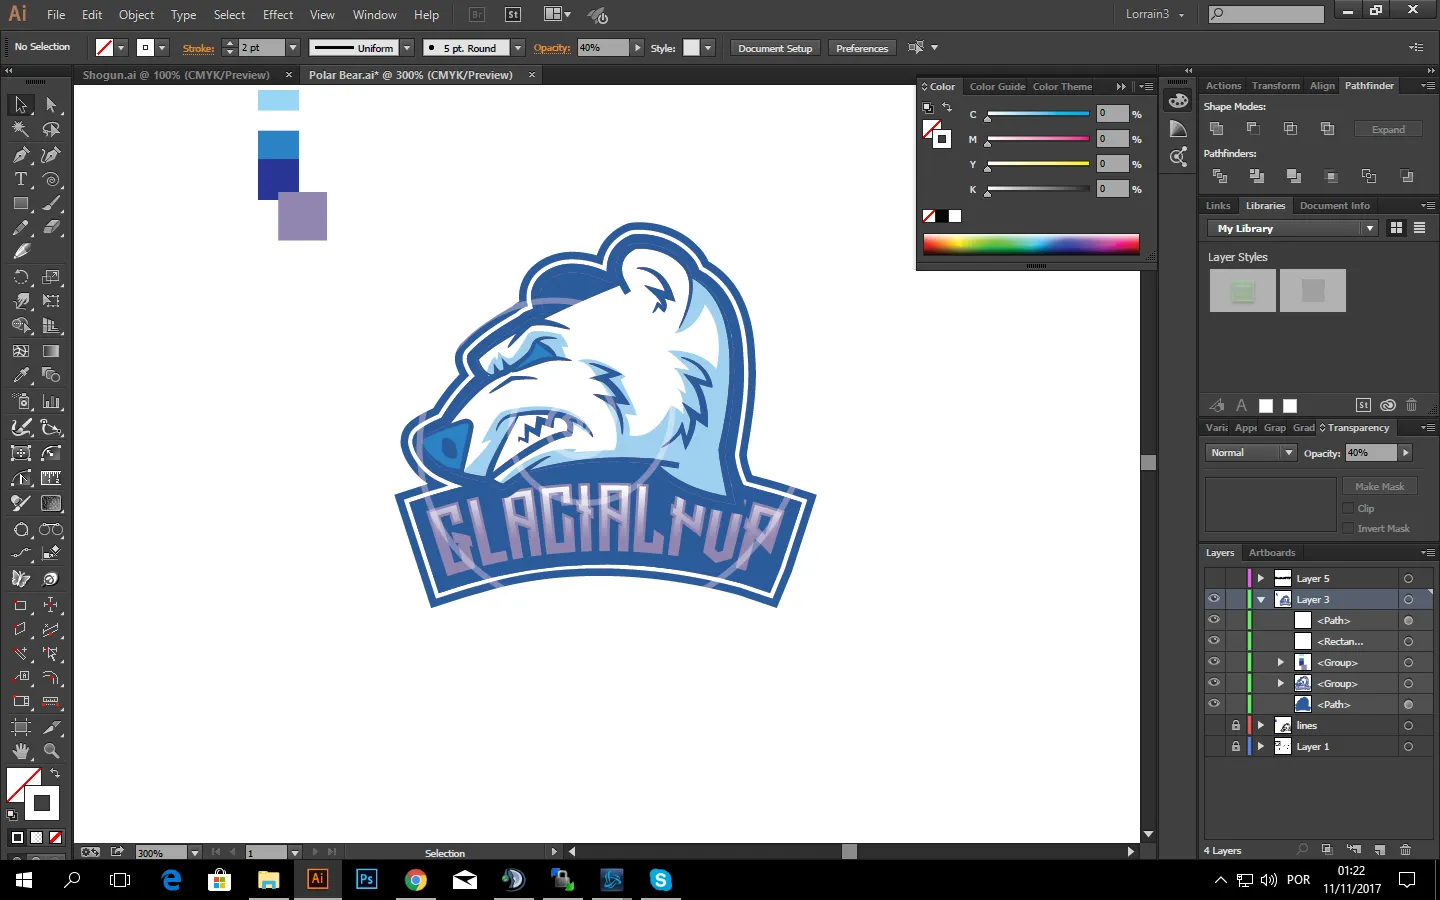Open the Normal blending mode dropdown
Viewport: 1440px width, 900px height.
click(1250, 453)
